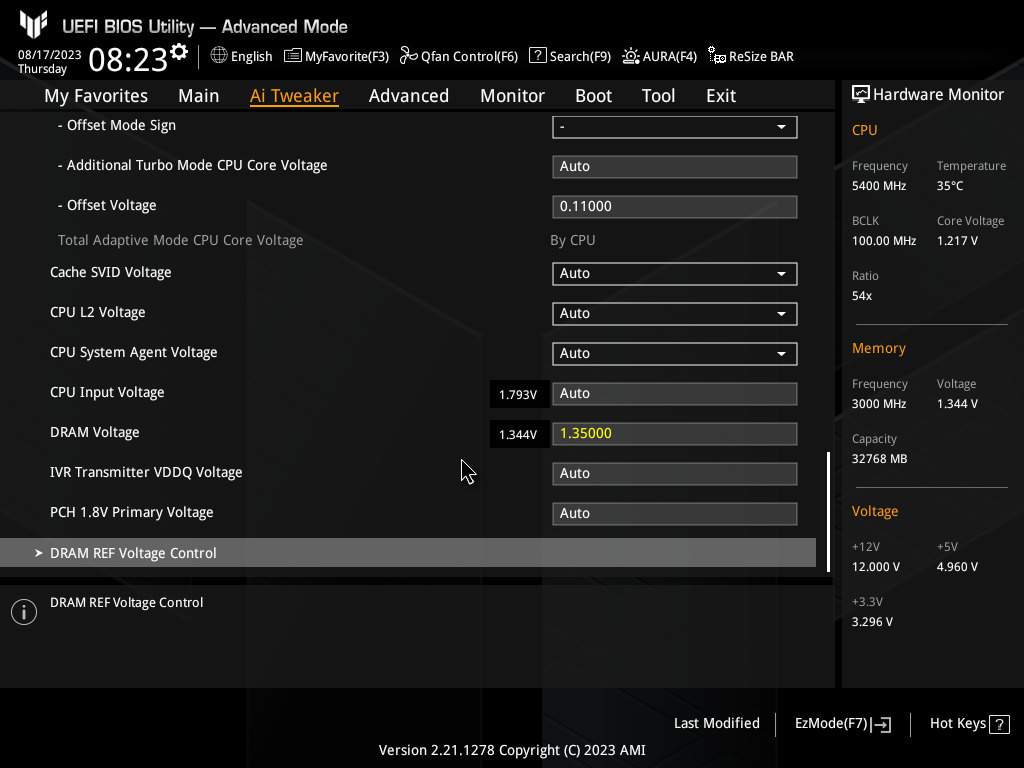Click Total Adaptive Mode CPU Core Voltage text
Viewport: 1024px width, 768px height.
[x=180, y=240]
